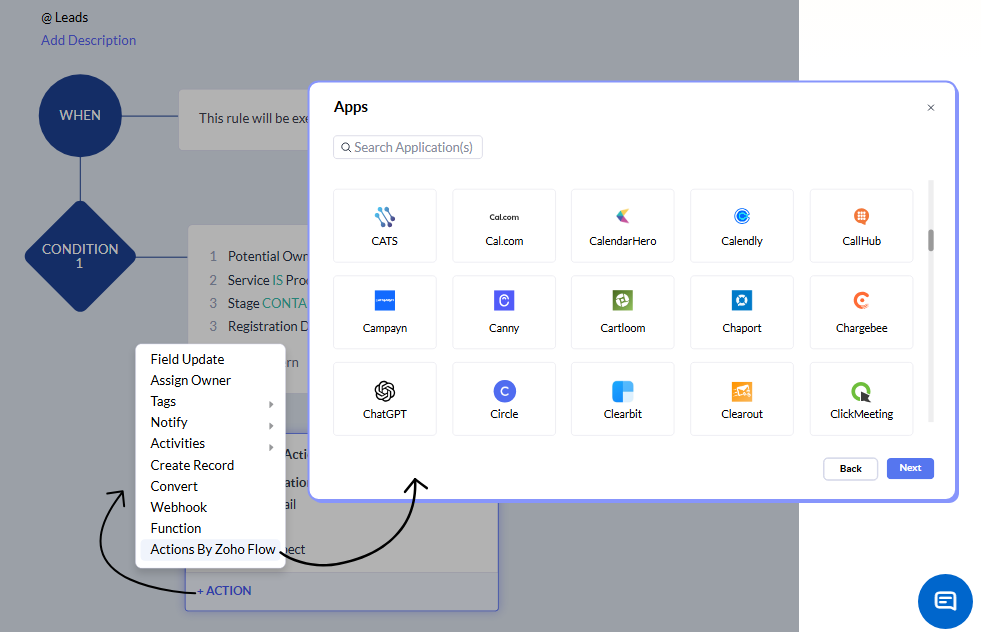Choose Field Update from action menu
This screenshot has width=981, height=632.
coord(187,359)
